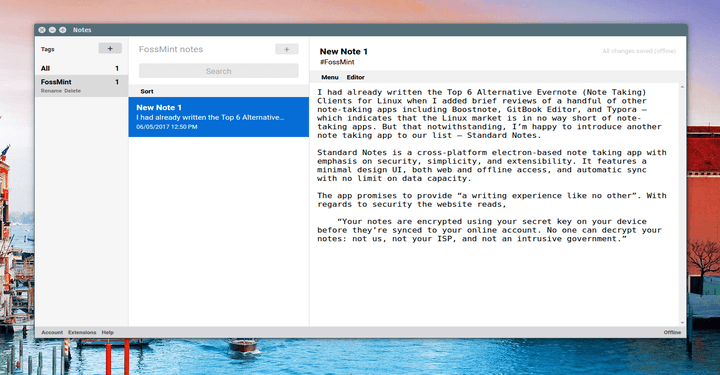Open Account in the footer
The image size is (720, 375).
click(52, 332)
